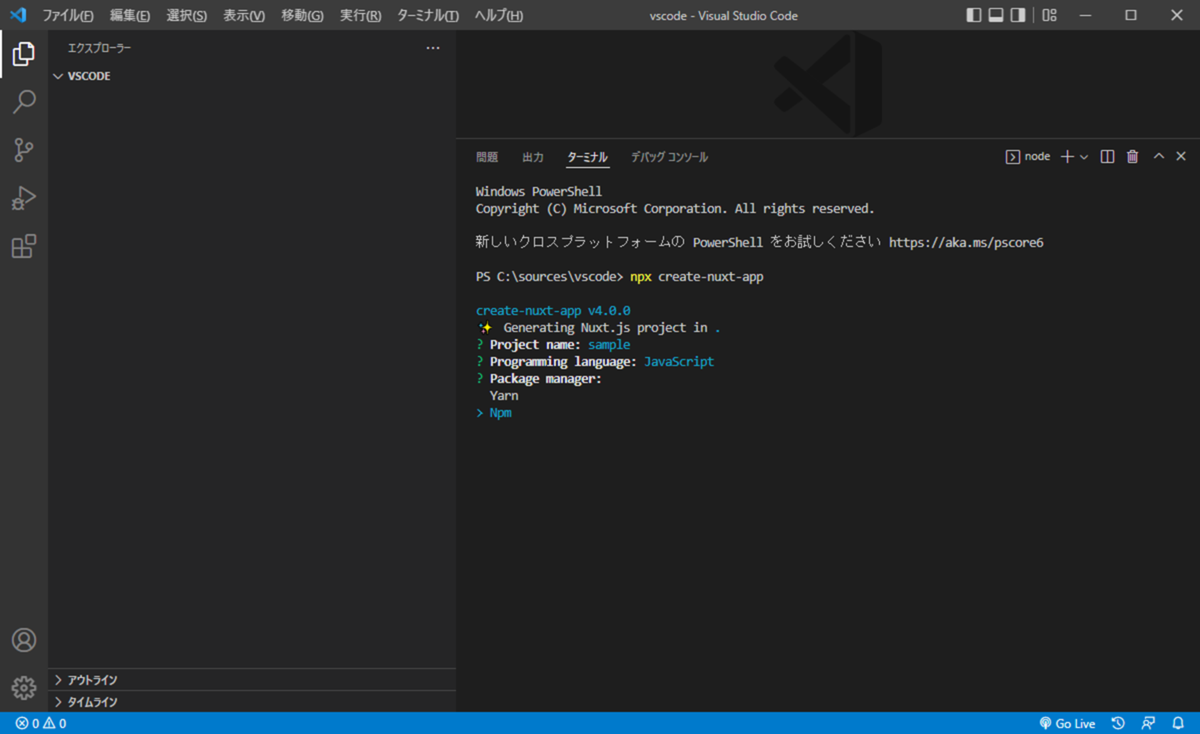Screen dimensions: 1200x734
Task: Open the 選択(S) menu
Action: [187, 16]
